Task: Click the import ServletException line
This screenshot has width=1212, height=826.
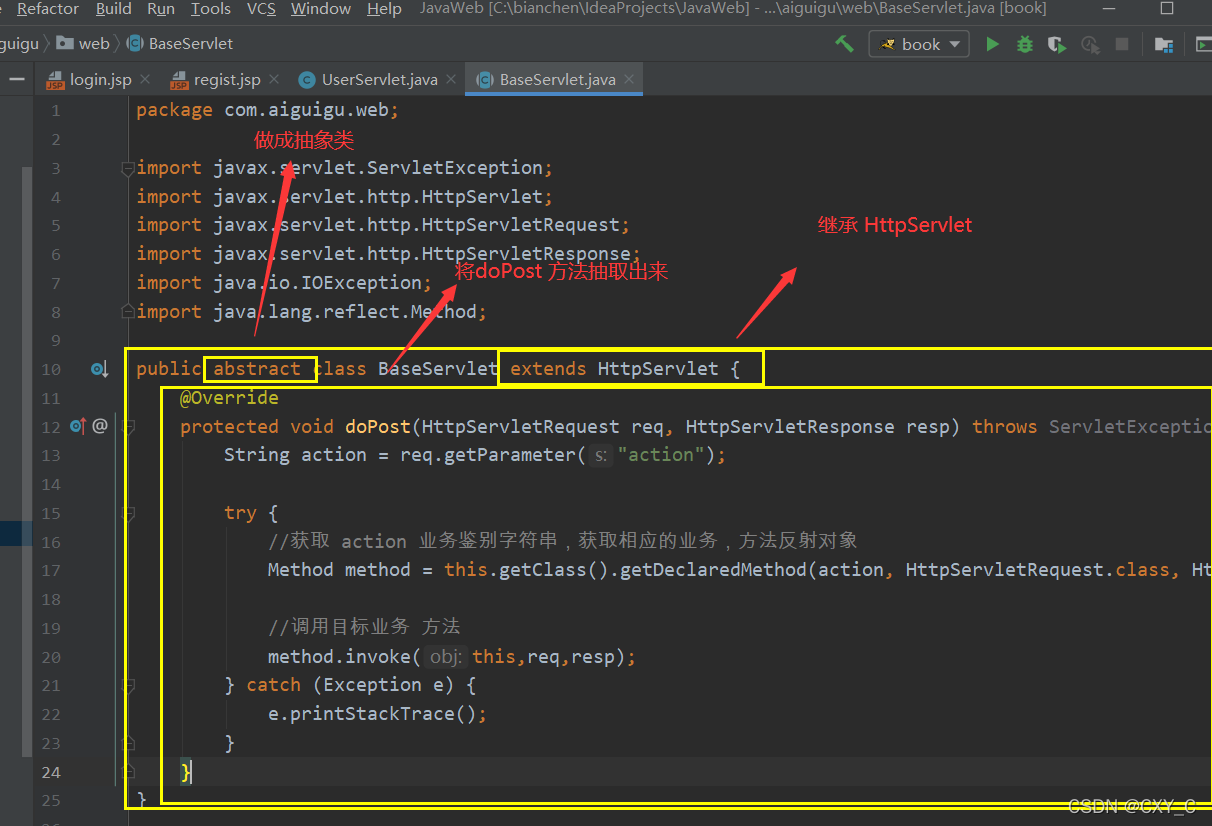Action: click(345, 168)
